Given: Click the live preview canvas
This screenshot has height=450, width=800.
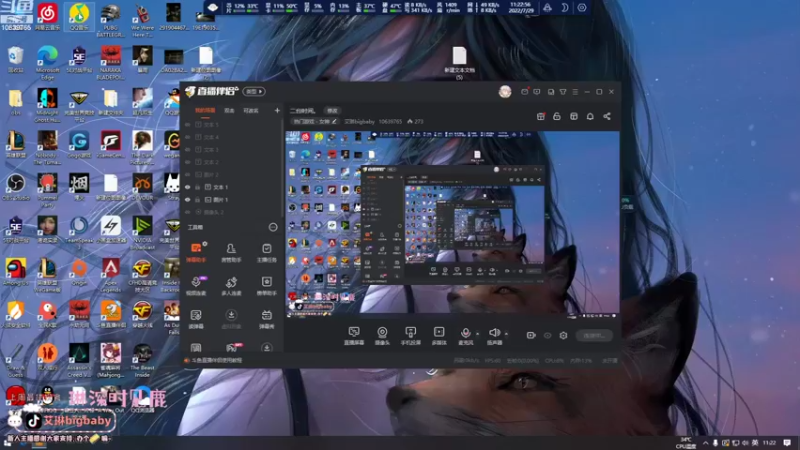Looking at the screenshot, I should click(453, 224).
